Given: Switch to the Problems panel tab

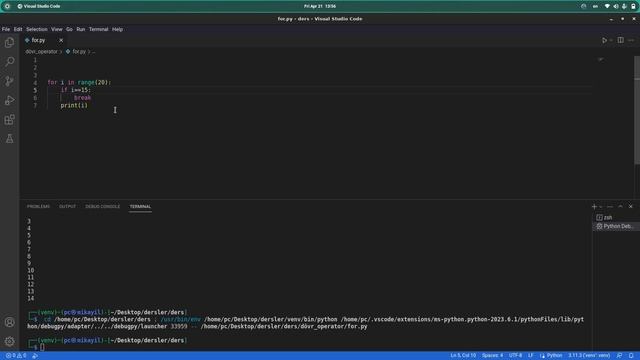Looking at the screenshot, I should [38, 207].
